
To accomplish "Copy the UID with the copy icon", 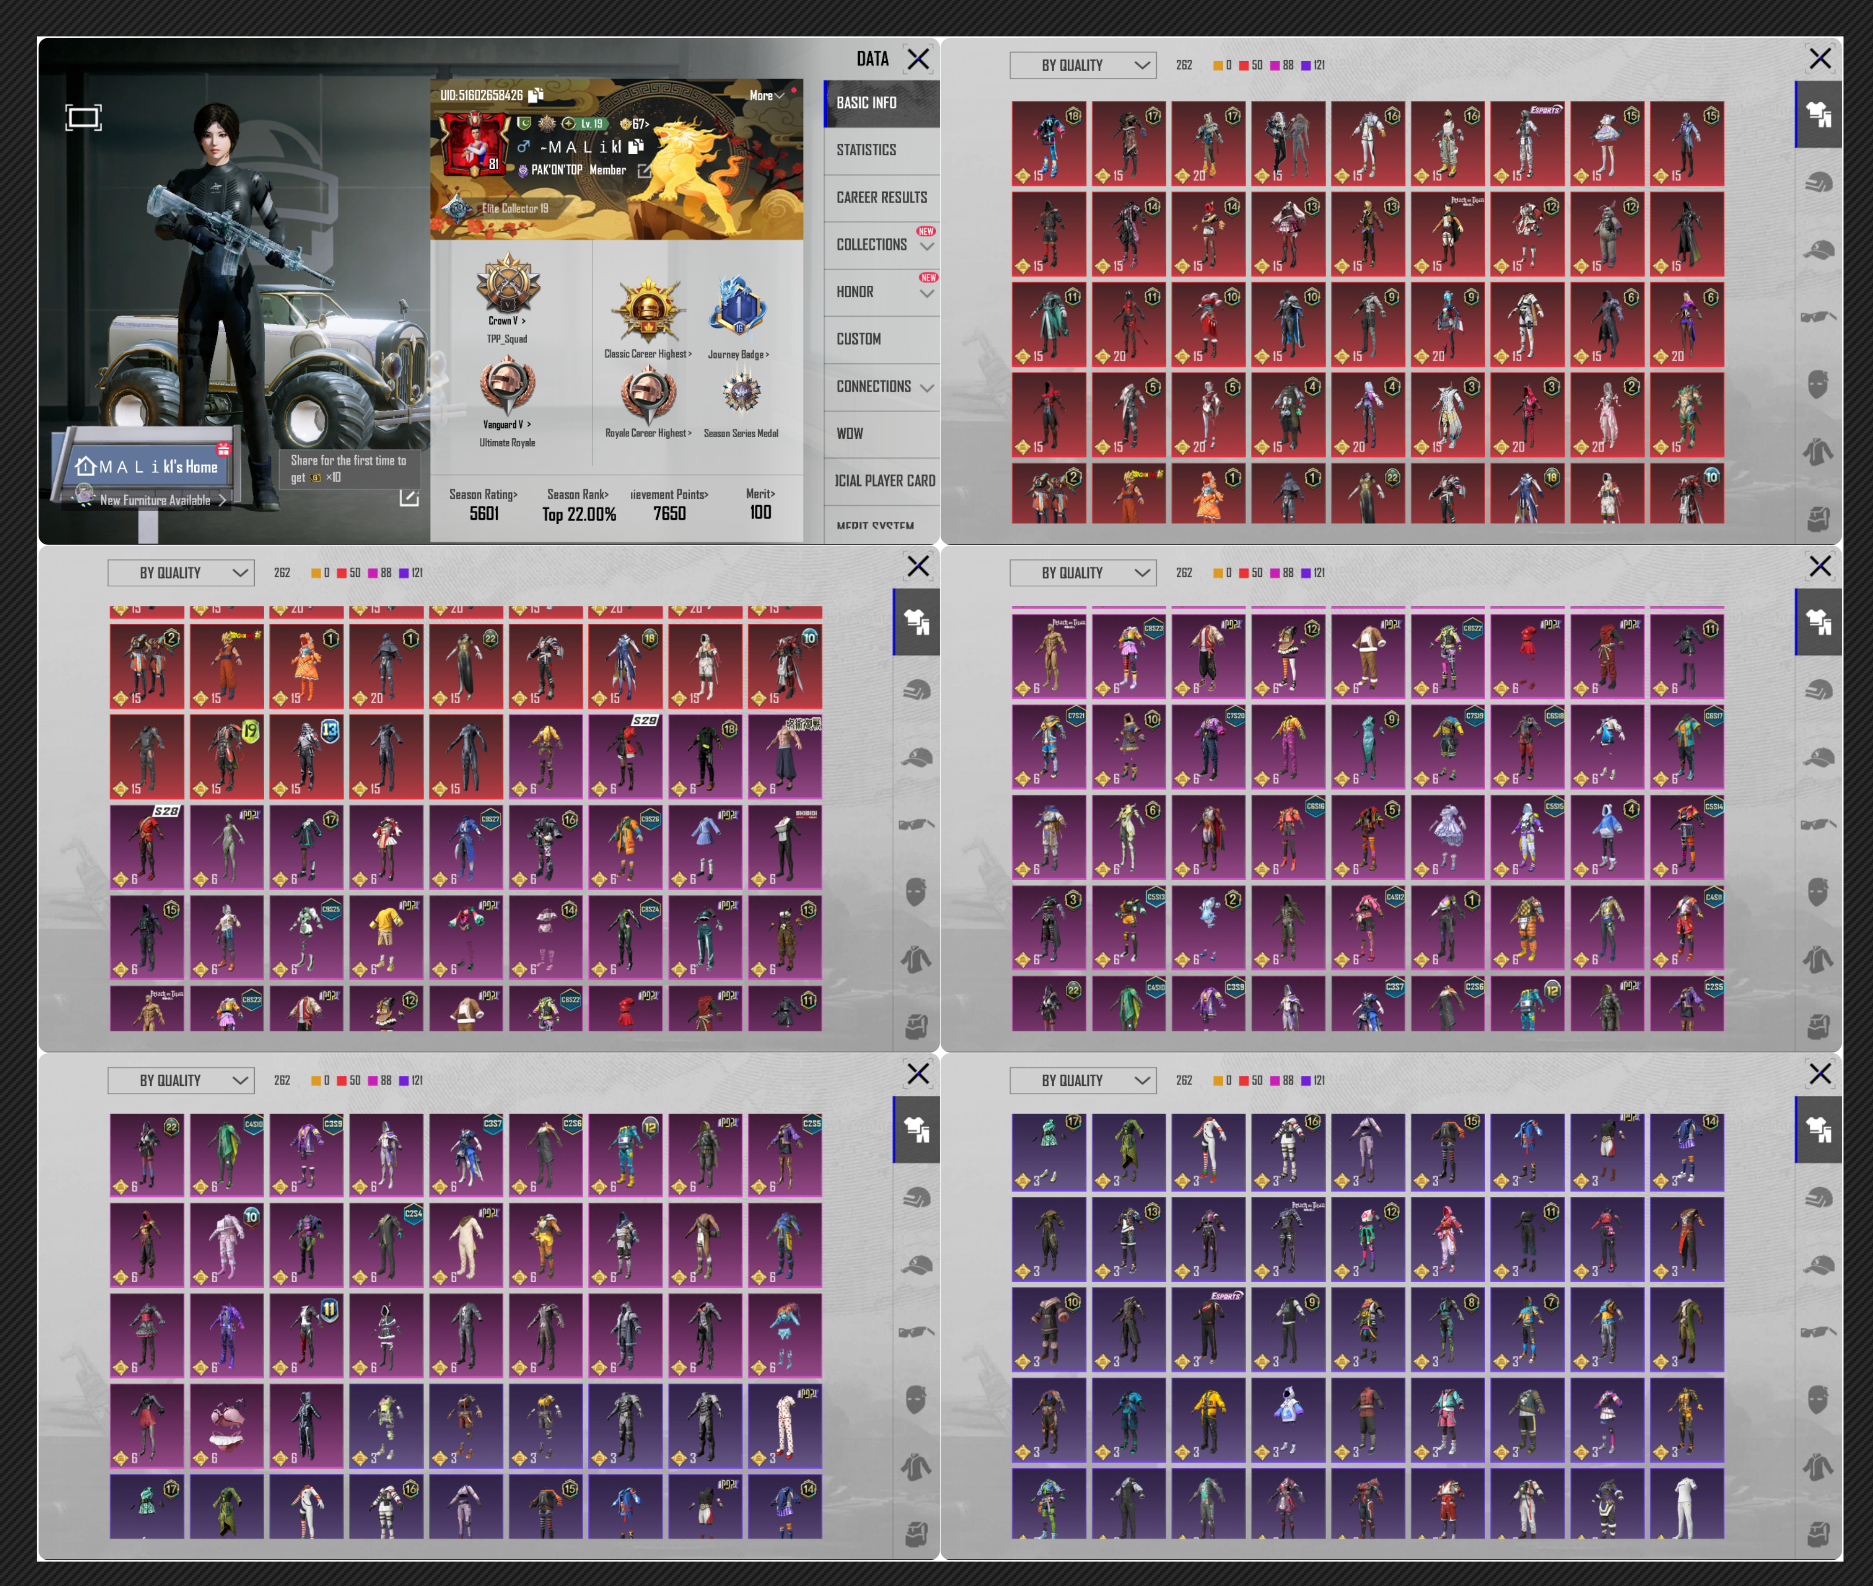I will pyautogui.click(x=536, y=95).
